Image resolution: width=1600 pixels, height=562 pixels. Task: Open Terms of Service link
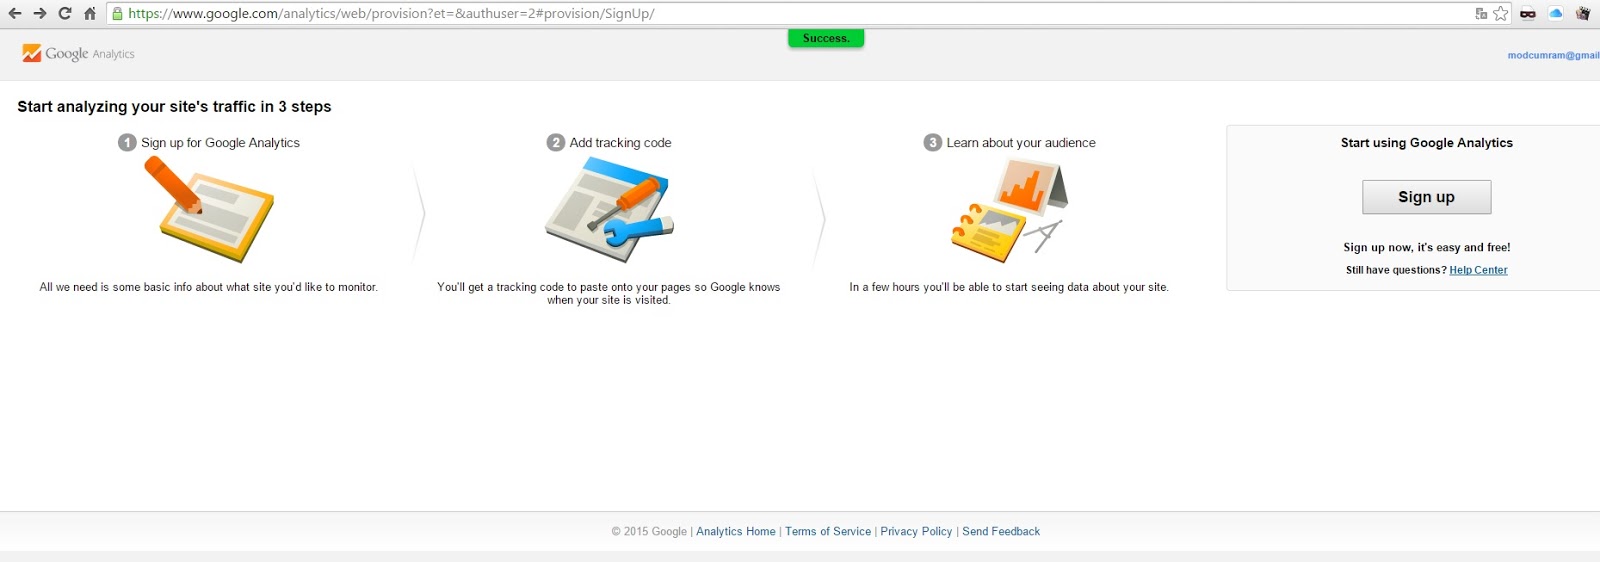click(x=828, y=532)
